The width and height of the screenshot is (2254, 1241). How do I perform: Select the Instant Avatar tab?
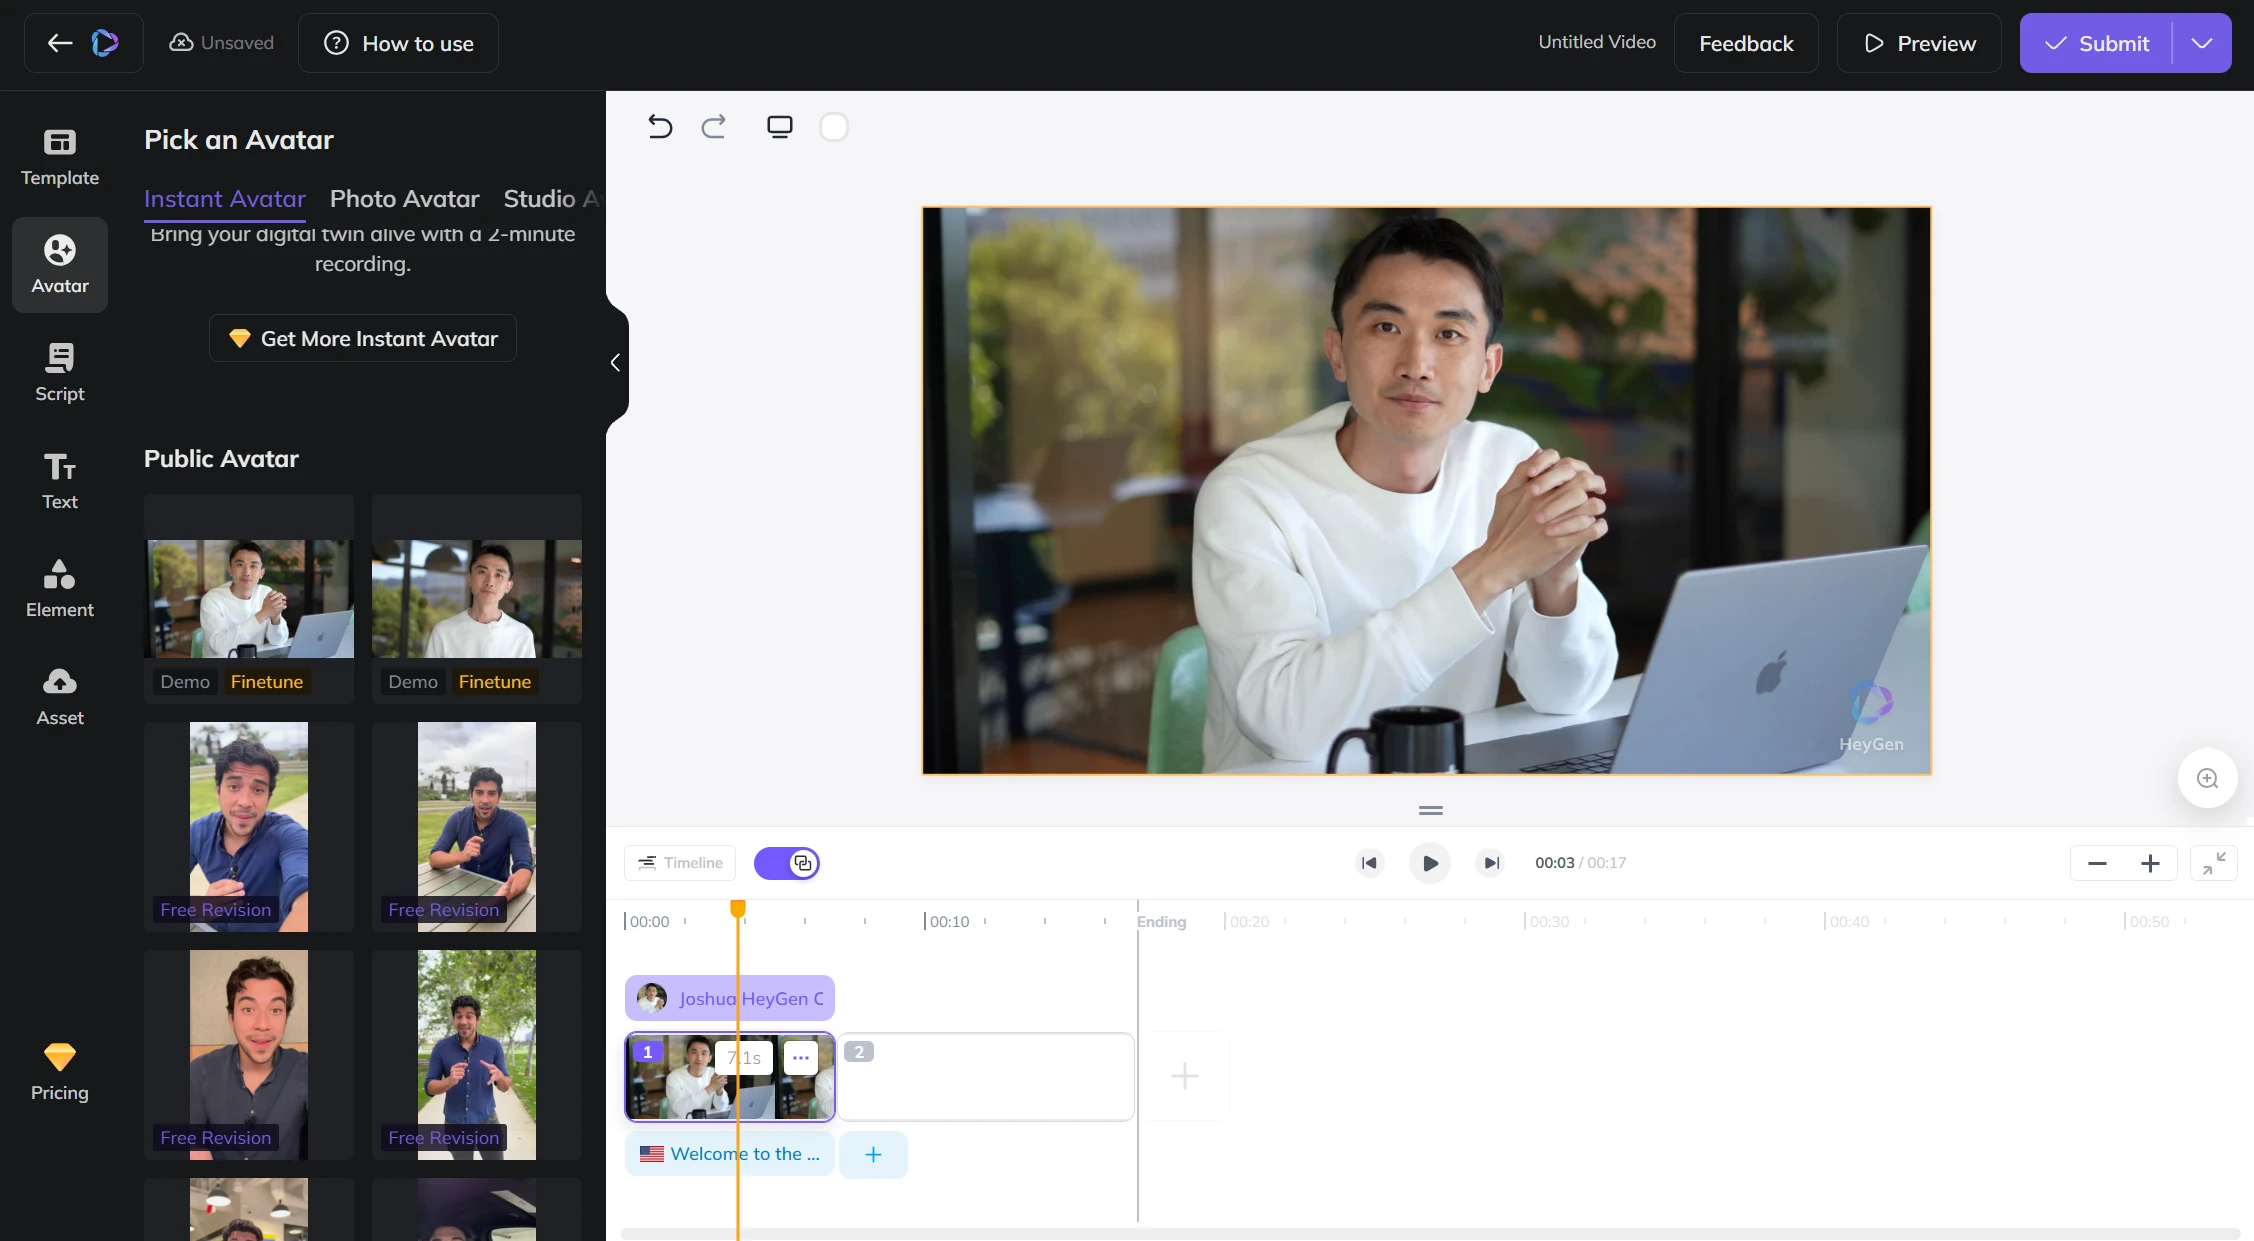click(x=224, y=198)
